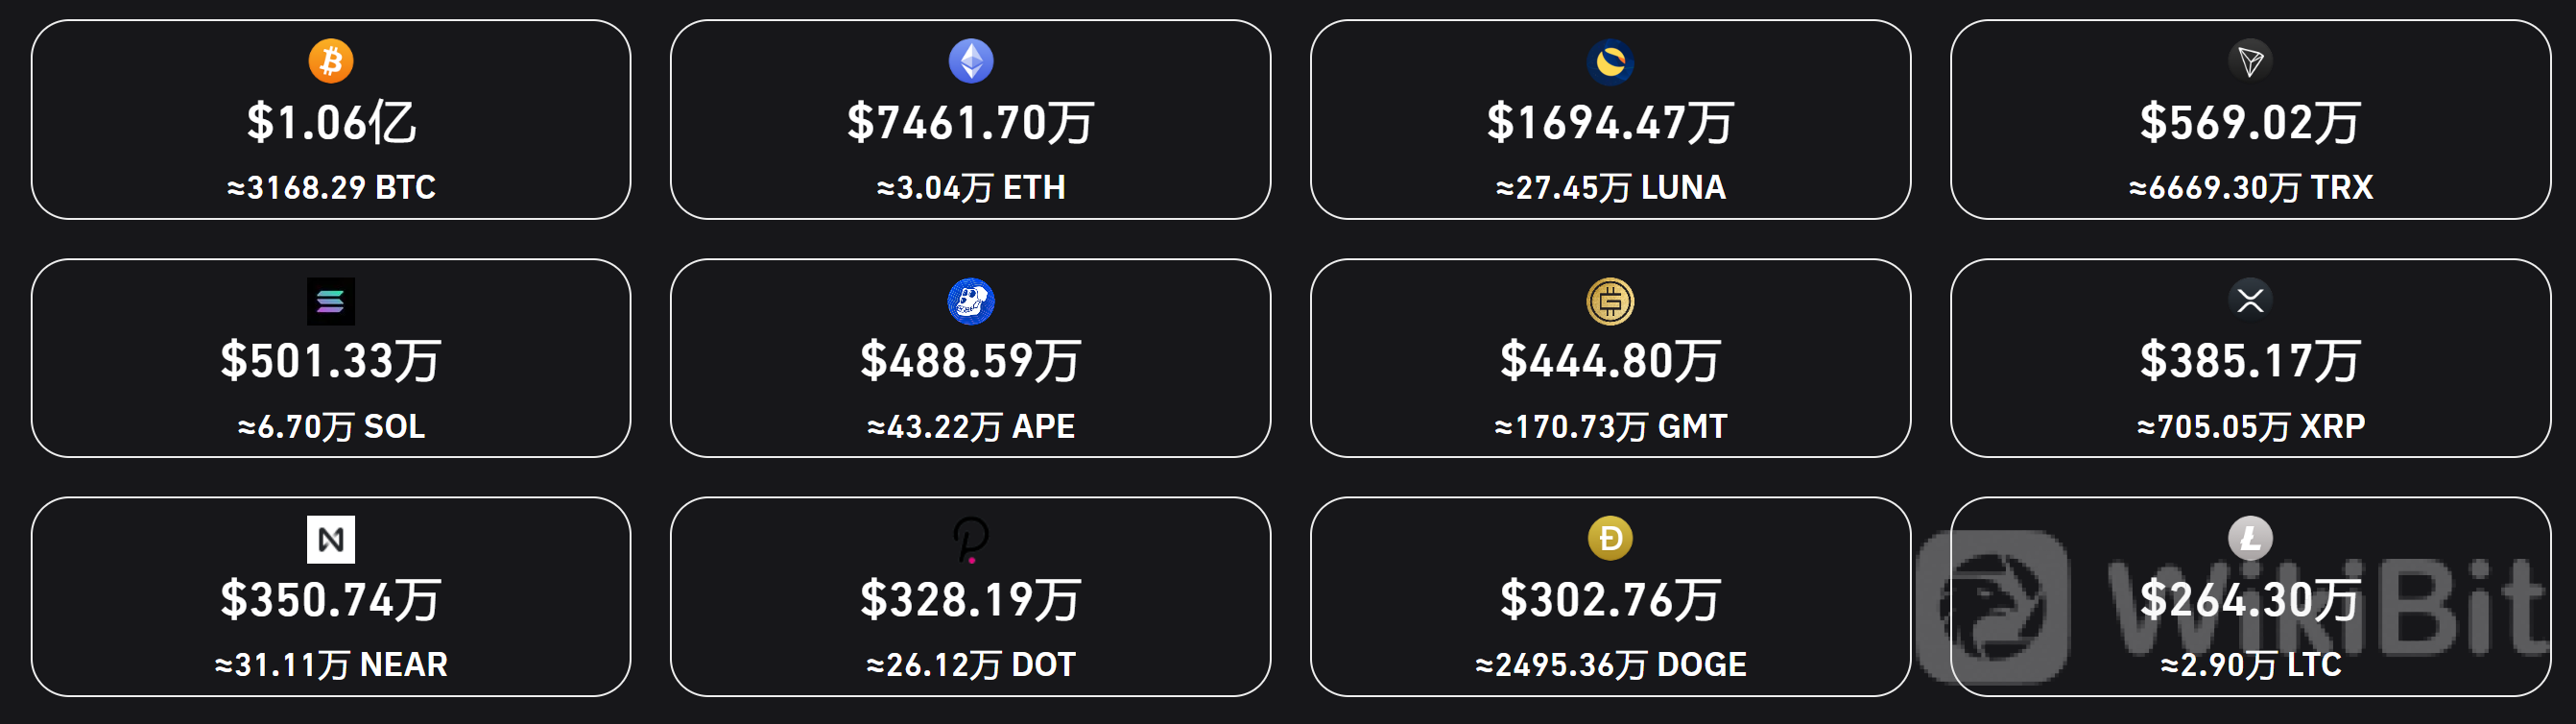Click the Dogecoin gold icon
Image resolution: width=2576 pixels, height=724 pixels.
coord(1610,539)
